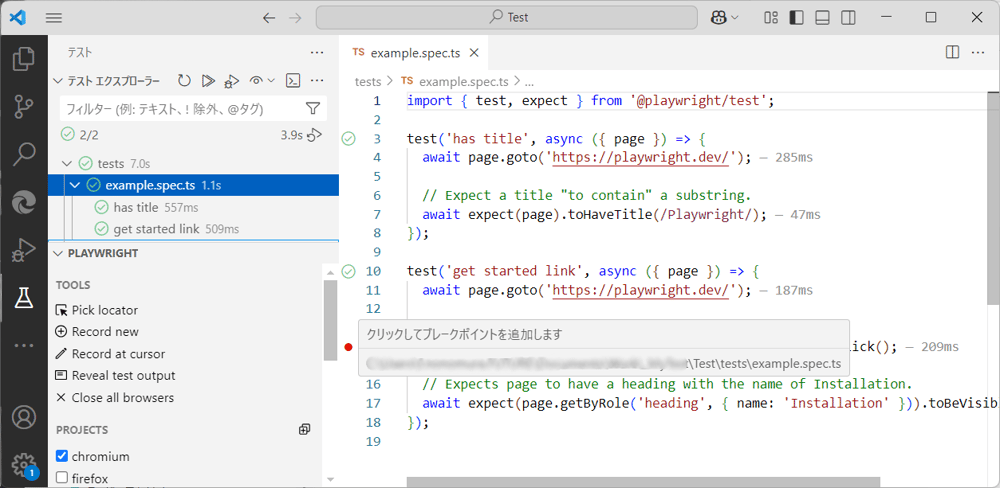This screenshot has height=488, width=1000.
Task: Debug all tests button
Action: 231,80
